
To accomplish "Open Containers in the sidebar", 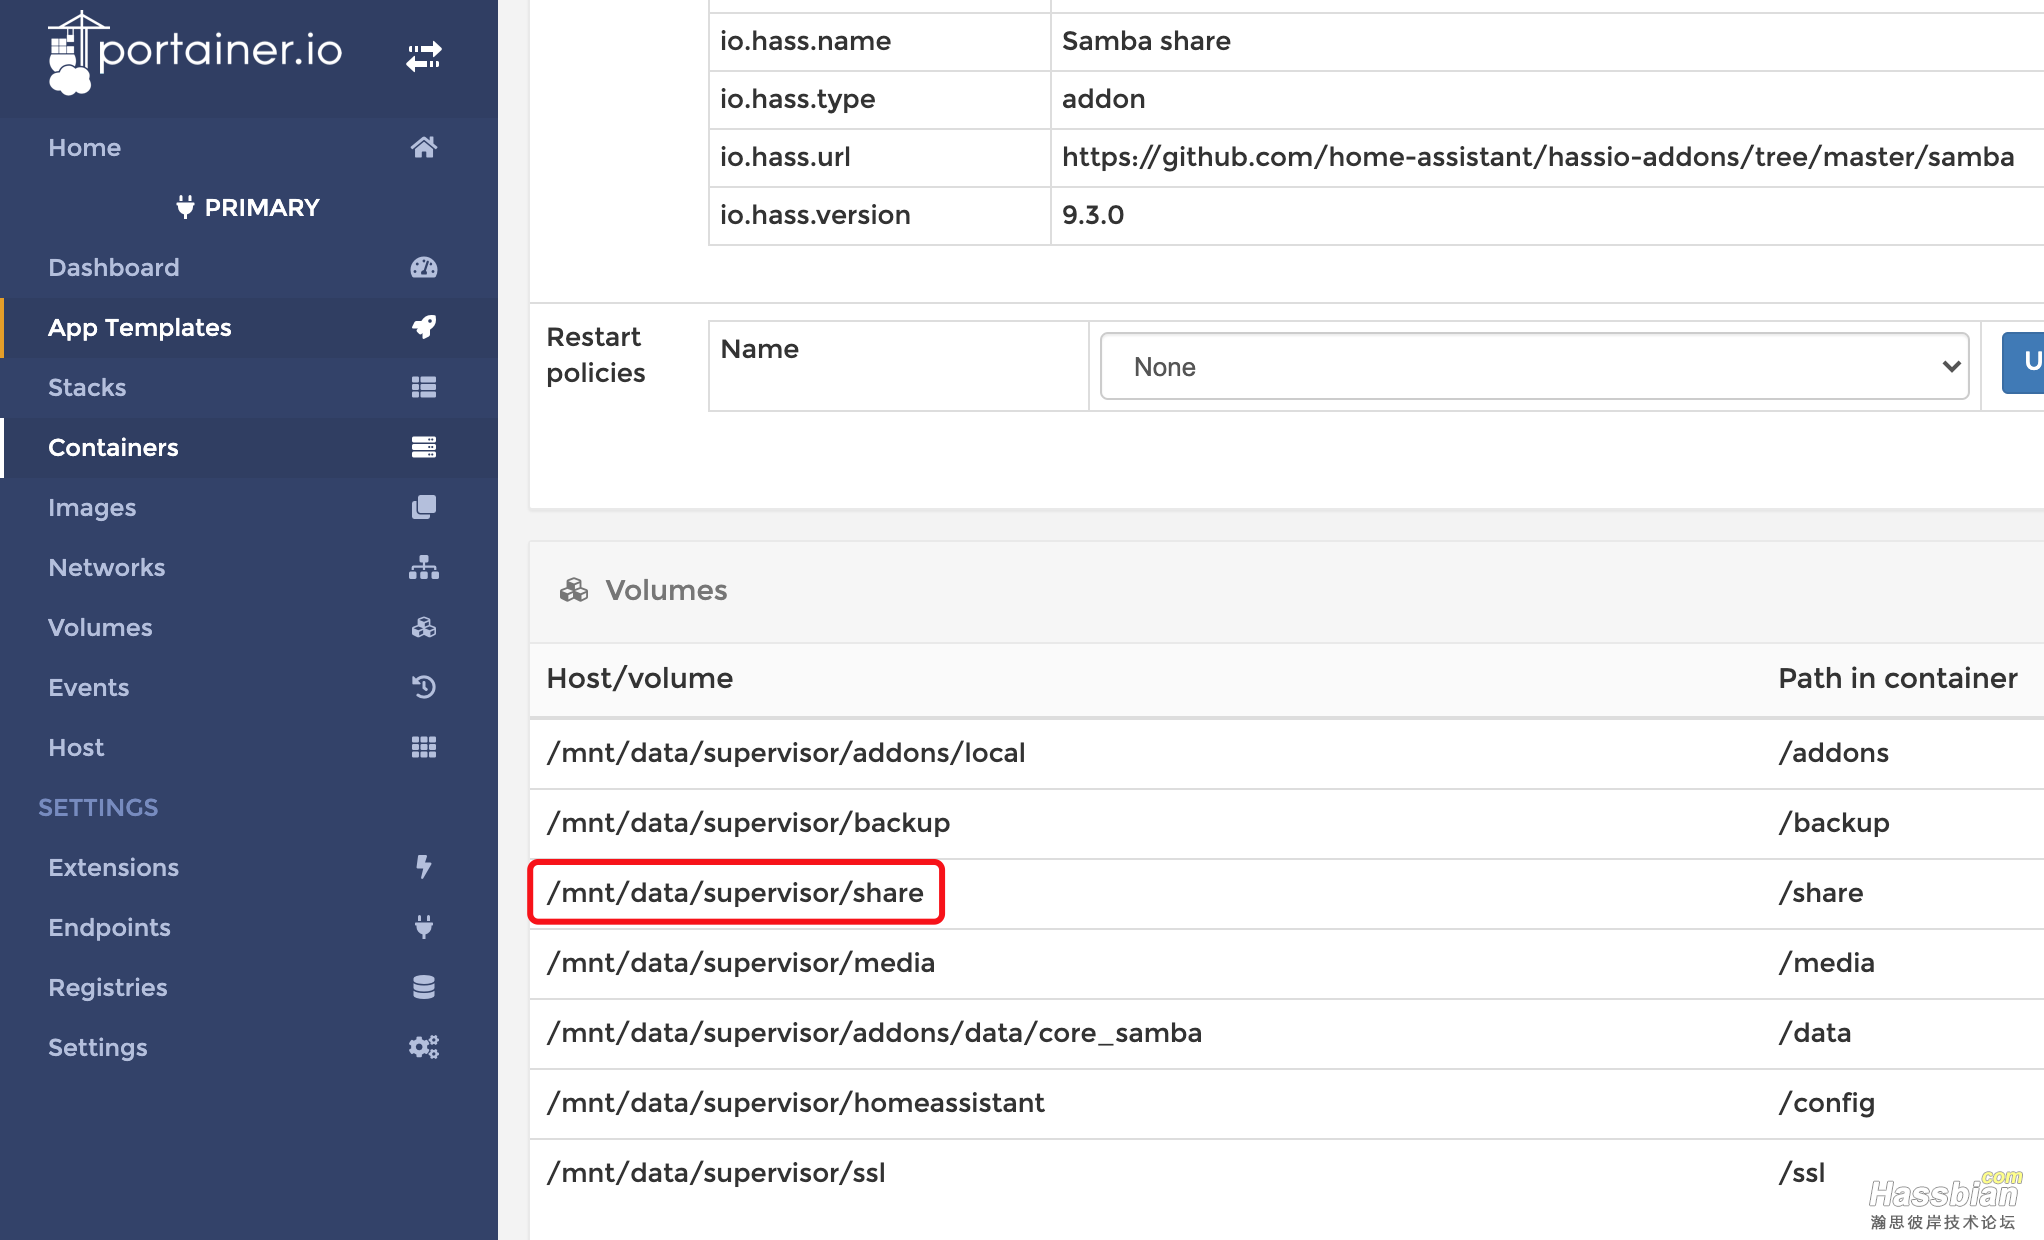I will pyautogui.click(x=113, y=447).
